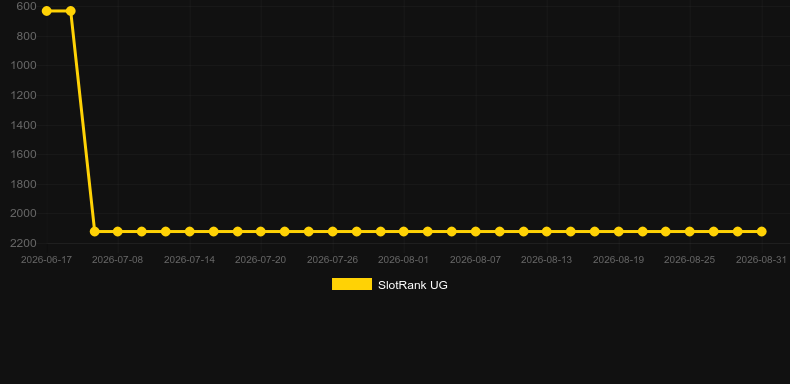Click the SlotRank UG legend label
Image resolution: width=790 pixels, height=384 pixels.
[x=413, y=285]
